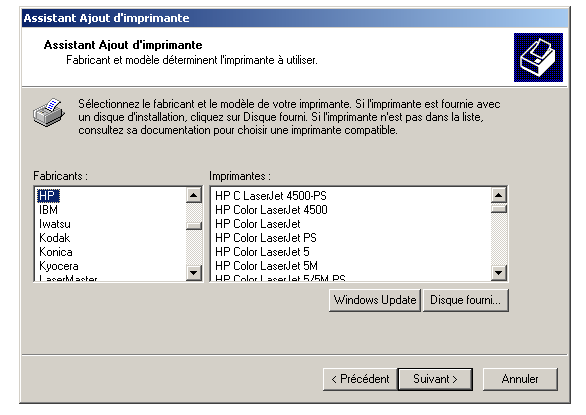The width and height of the screenshot is (586, 415).
Task: Select IBM in the manufacturers list
Action: click(x=49, y=210)
